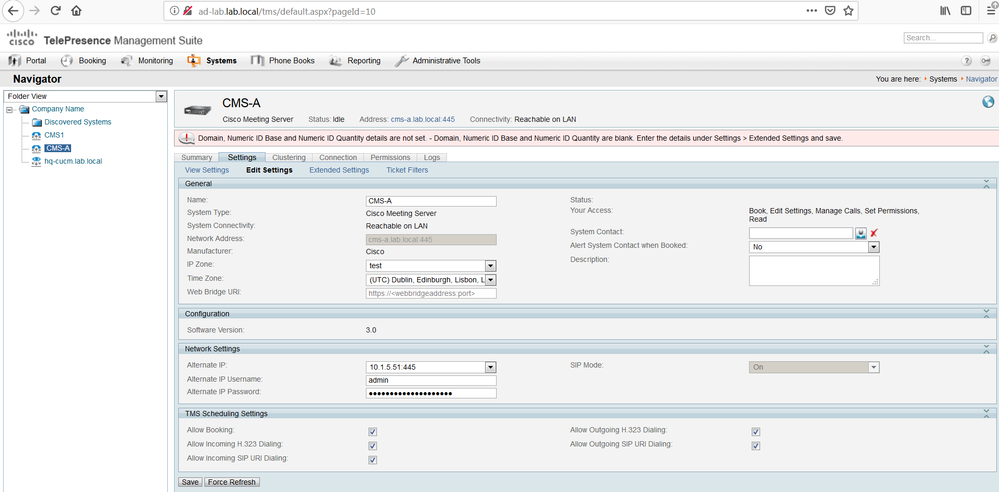This screenshot has height=492, width=999.
Task: Click the browser Forward arrow button
Action: pyautogui.click(x=34, y=11)
